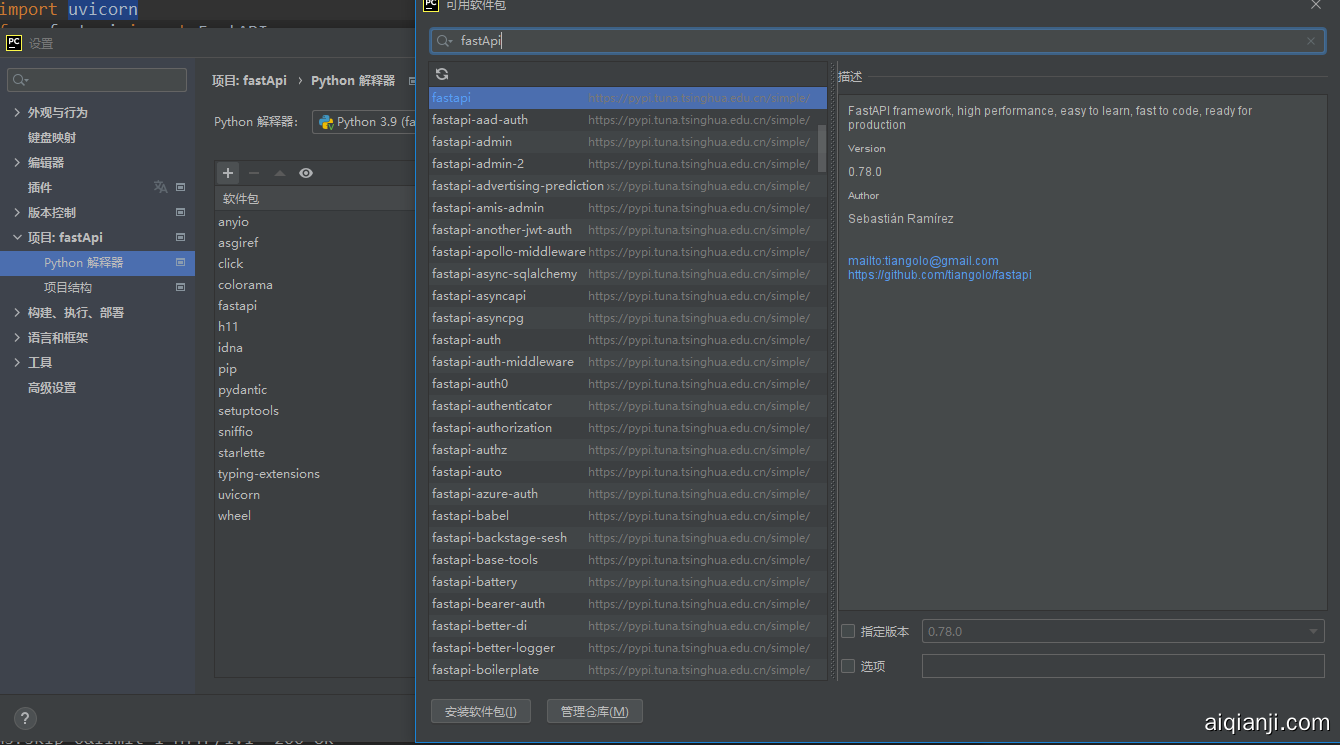Click the 安装软件包 button
This screenshot has width=1340, height=745.
click(x=481, y=711)
